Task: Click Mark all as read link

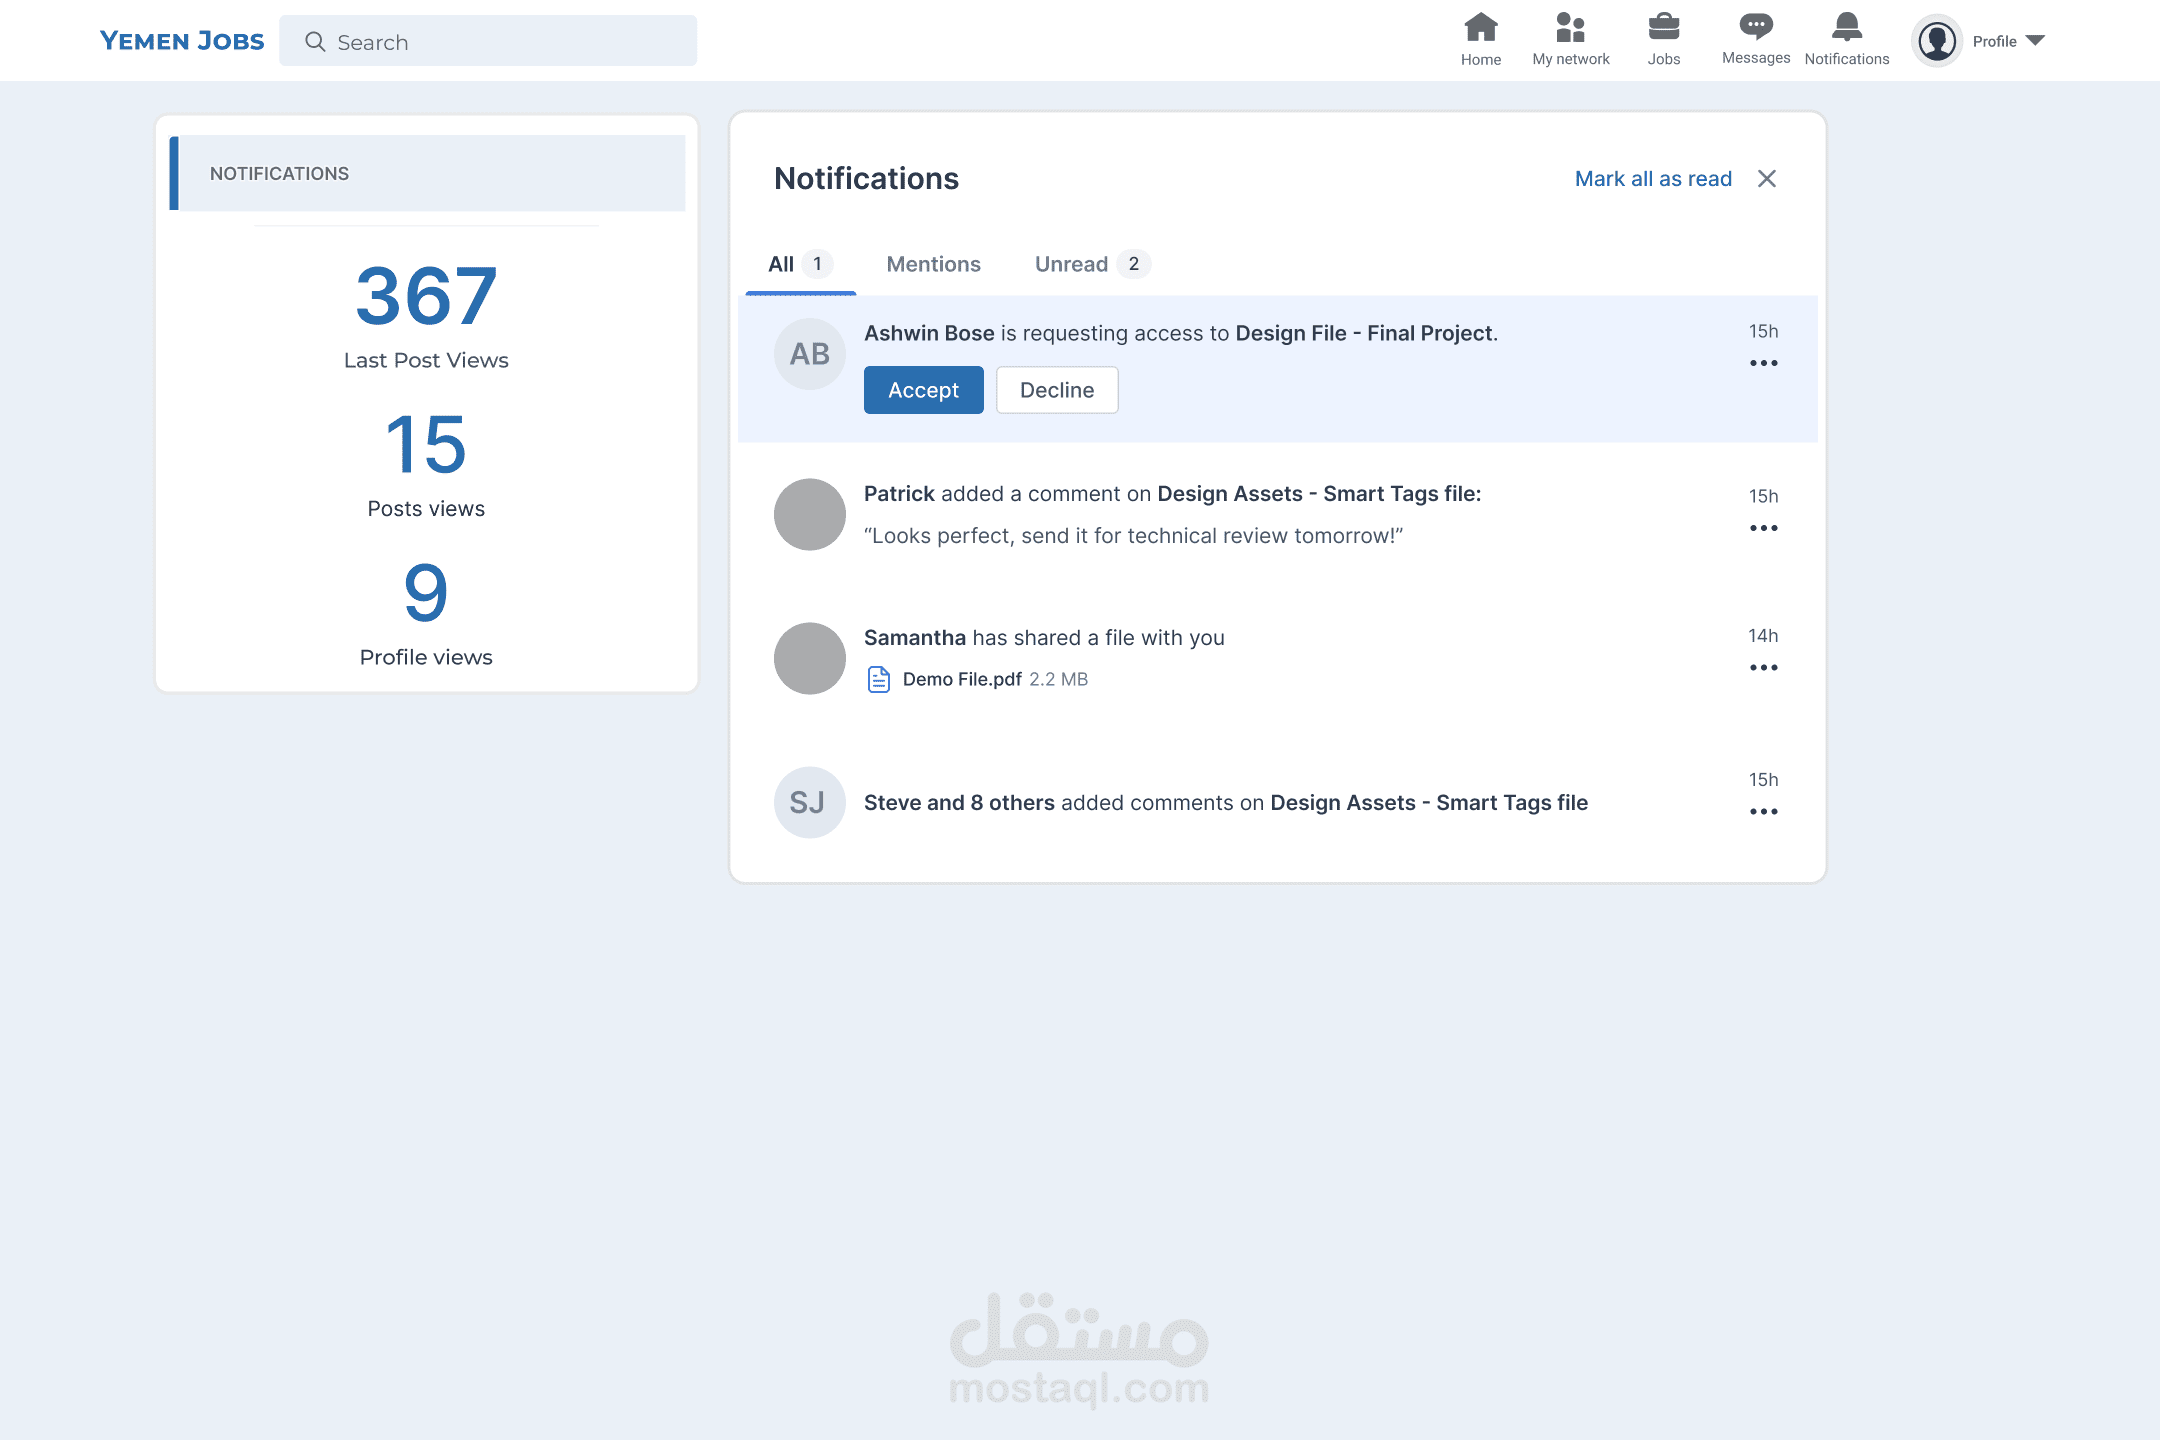Action: [x=1652, y=179]
